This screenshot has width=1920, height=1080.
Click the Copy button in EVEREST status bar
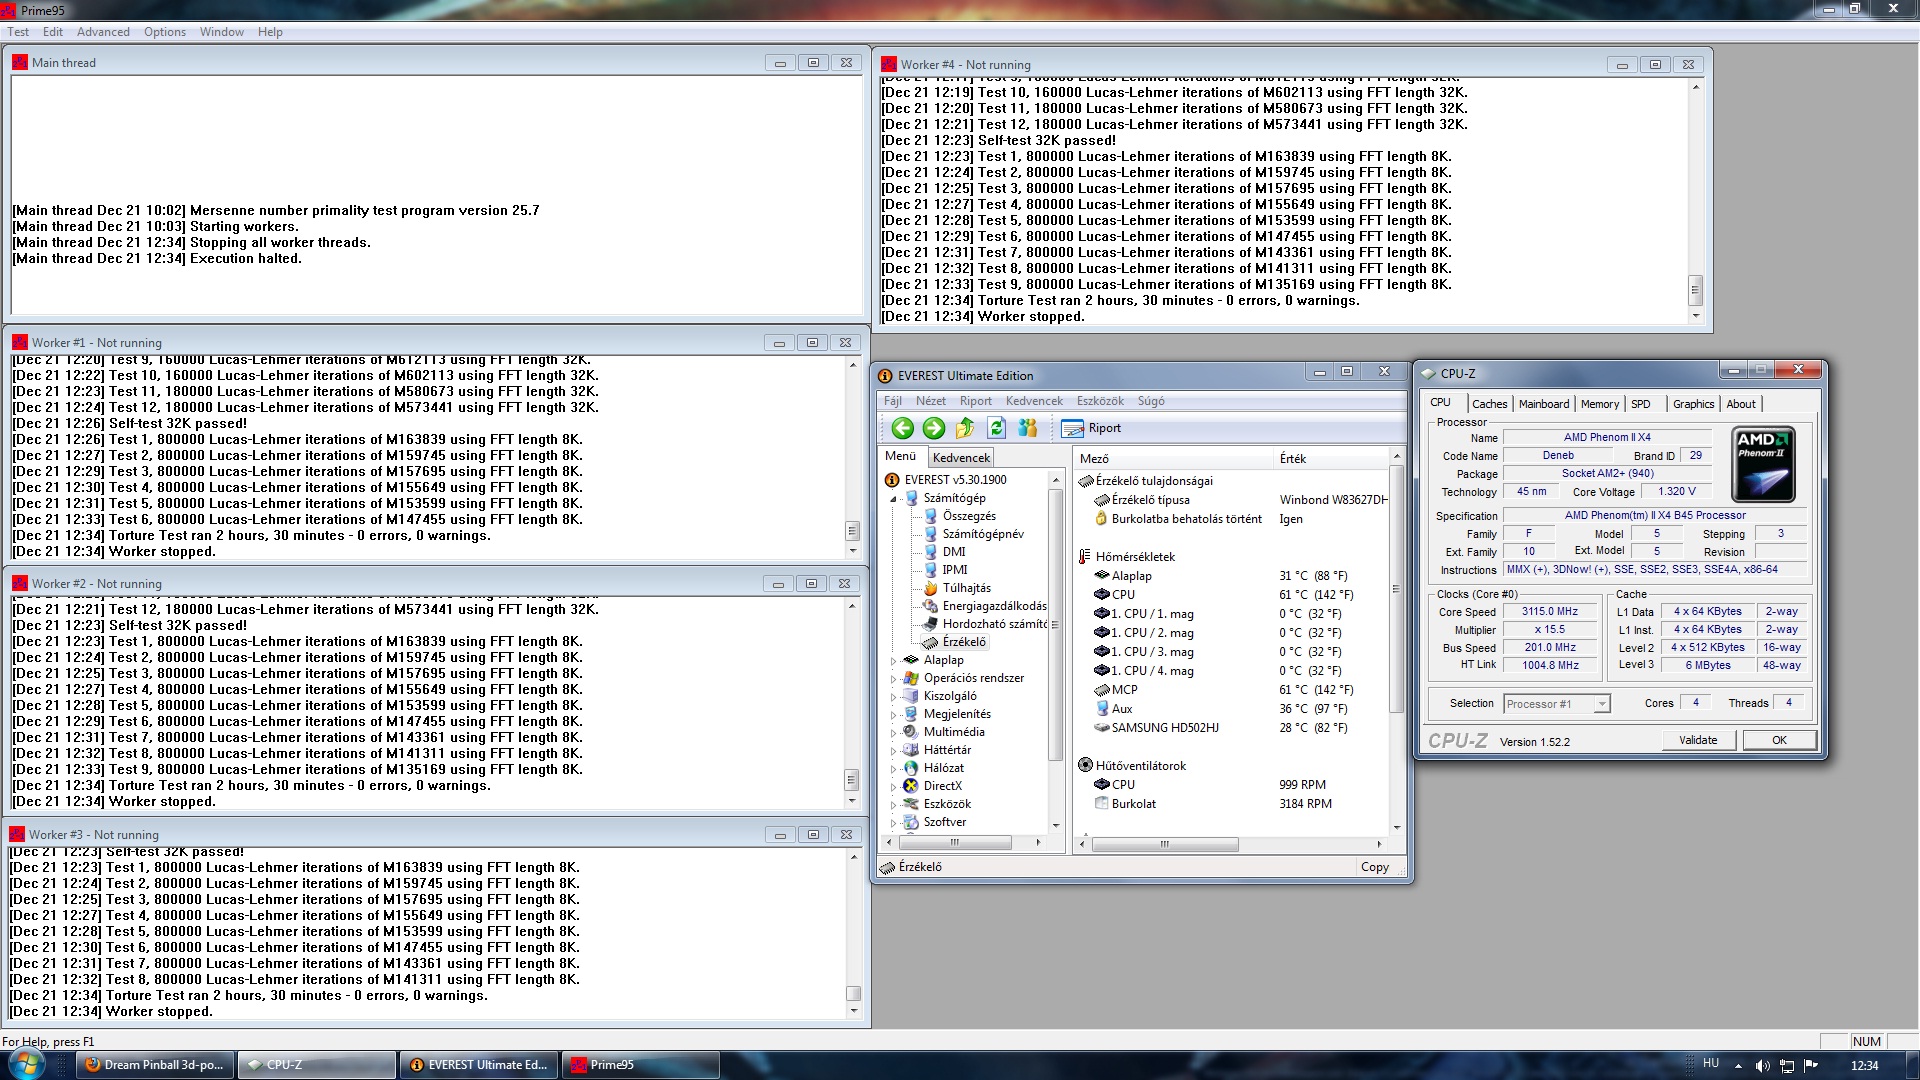[x=1375, y=867]
